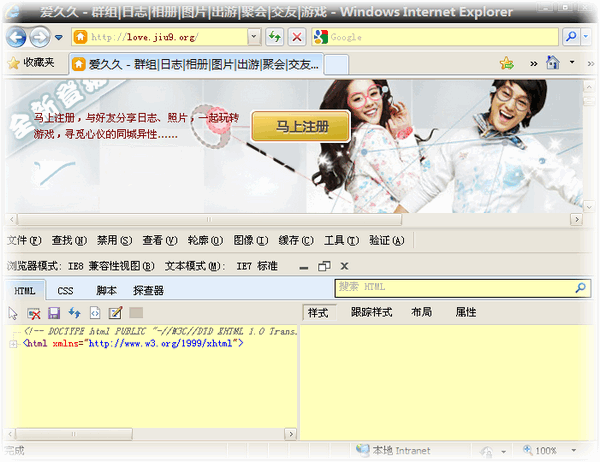Open the 工具(T) menu
Image resolution: width=600 pixels, height=462 pixels.
tap(341, 240)
